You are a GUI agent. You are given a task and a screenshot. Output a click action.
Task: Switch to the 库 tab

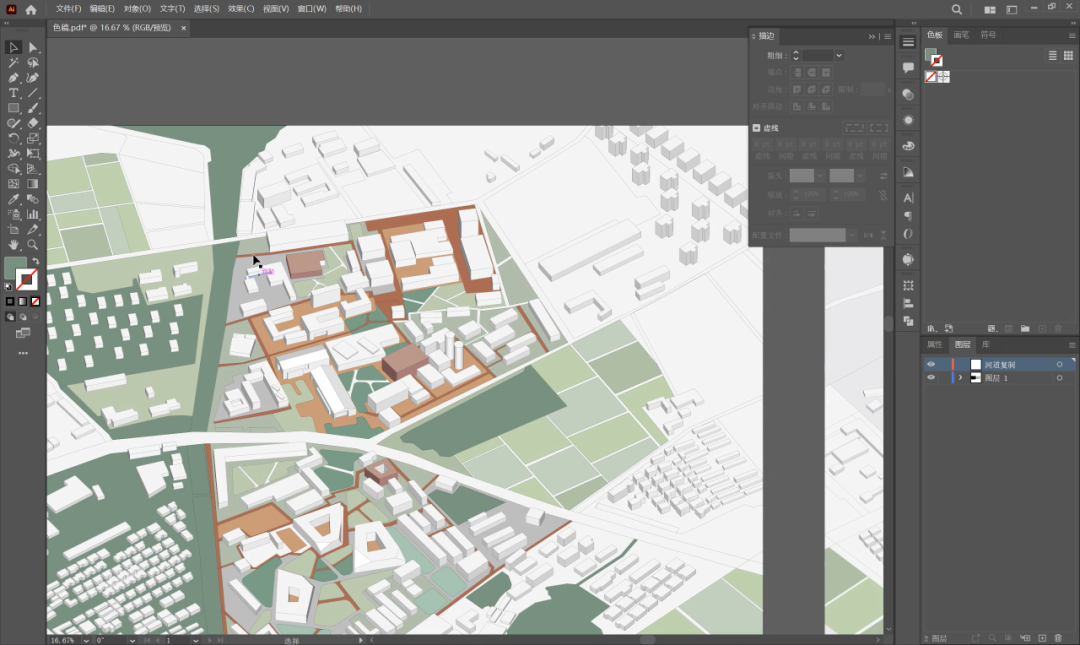tap(986, 344)
